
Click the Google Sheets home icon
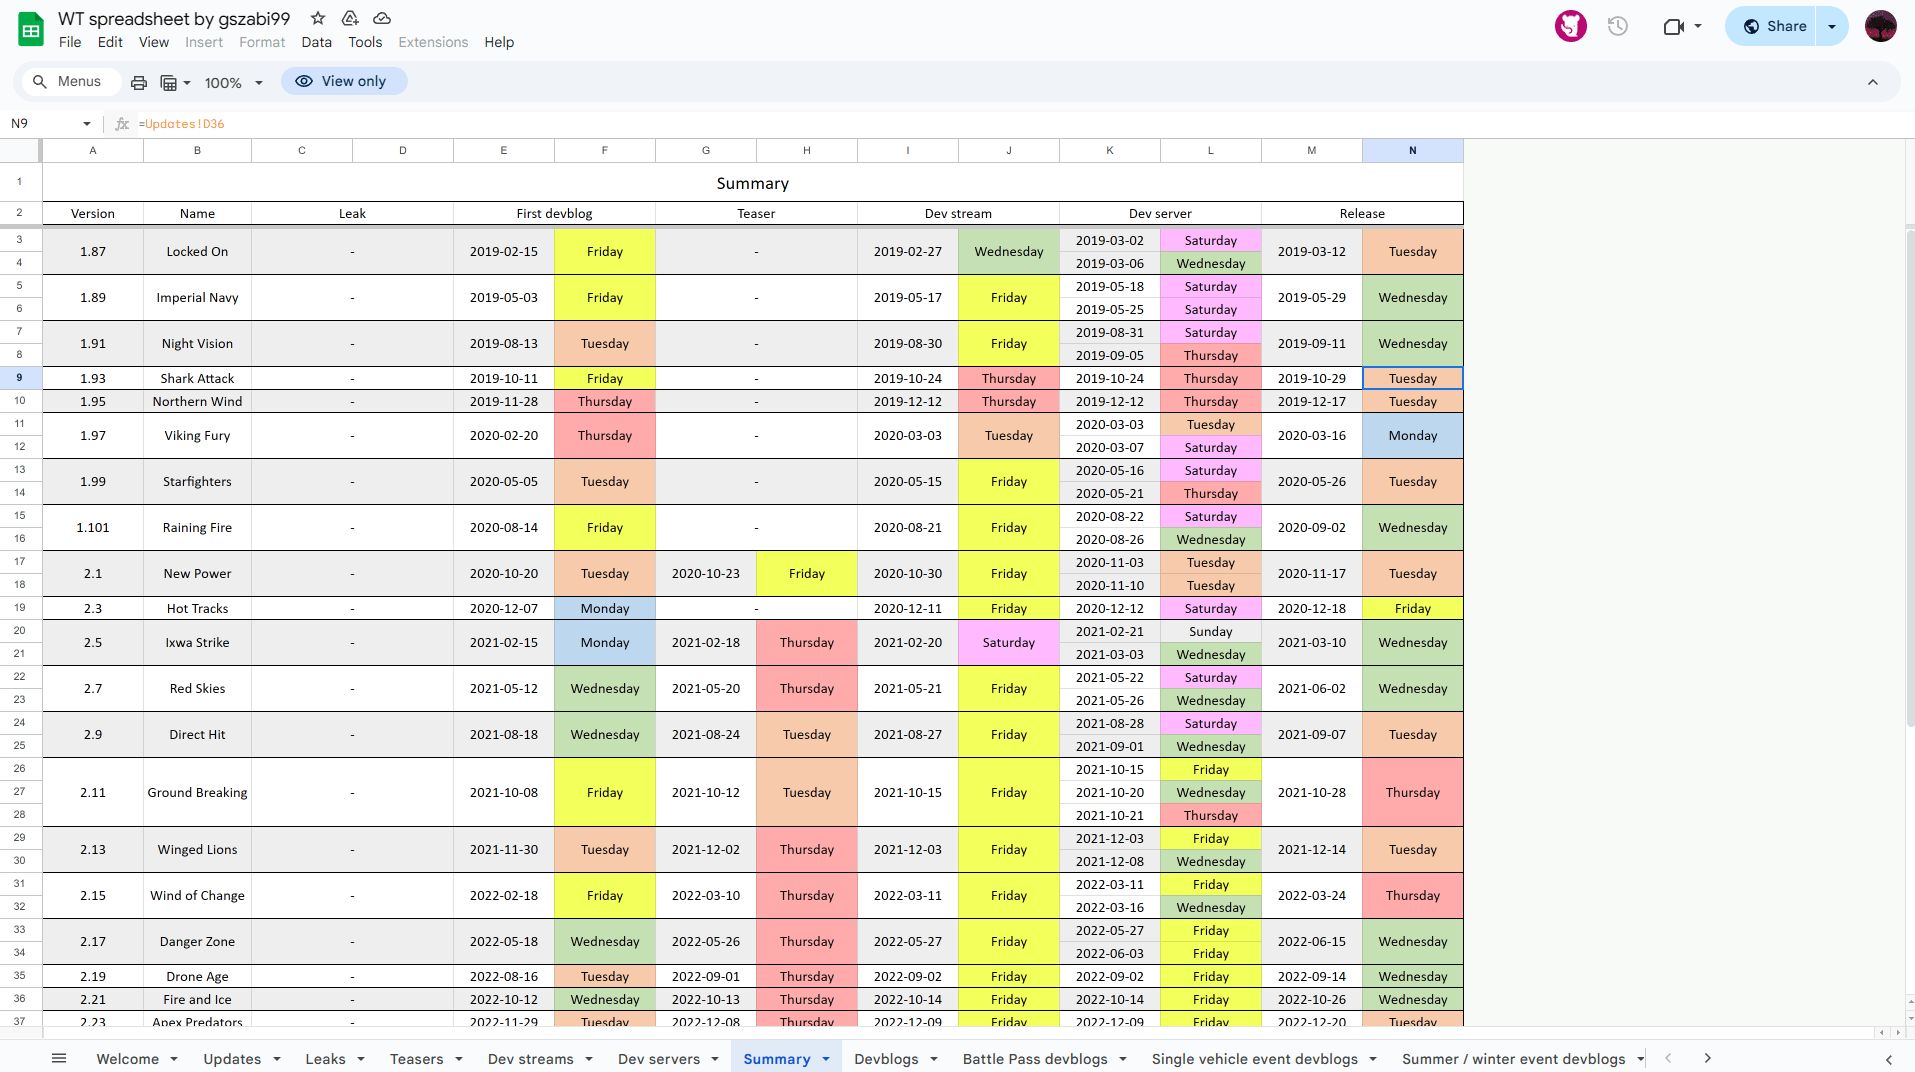click(31, 29)
